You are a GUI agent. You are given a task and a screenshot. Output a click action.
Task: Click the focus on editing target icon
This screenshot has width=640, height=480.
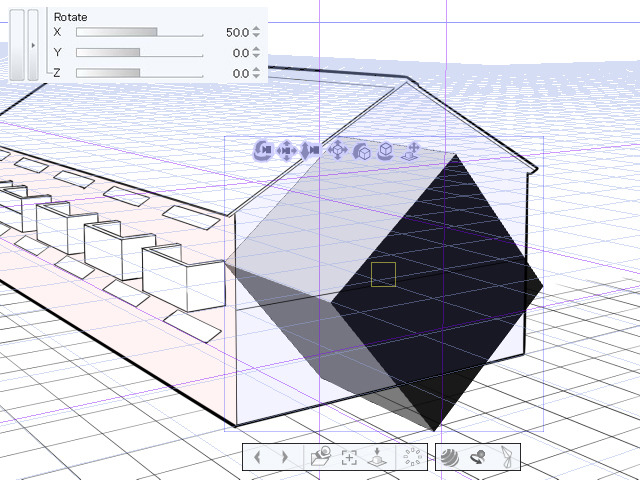[349, 457]
